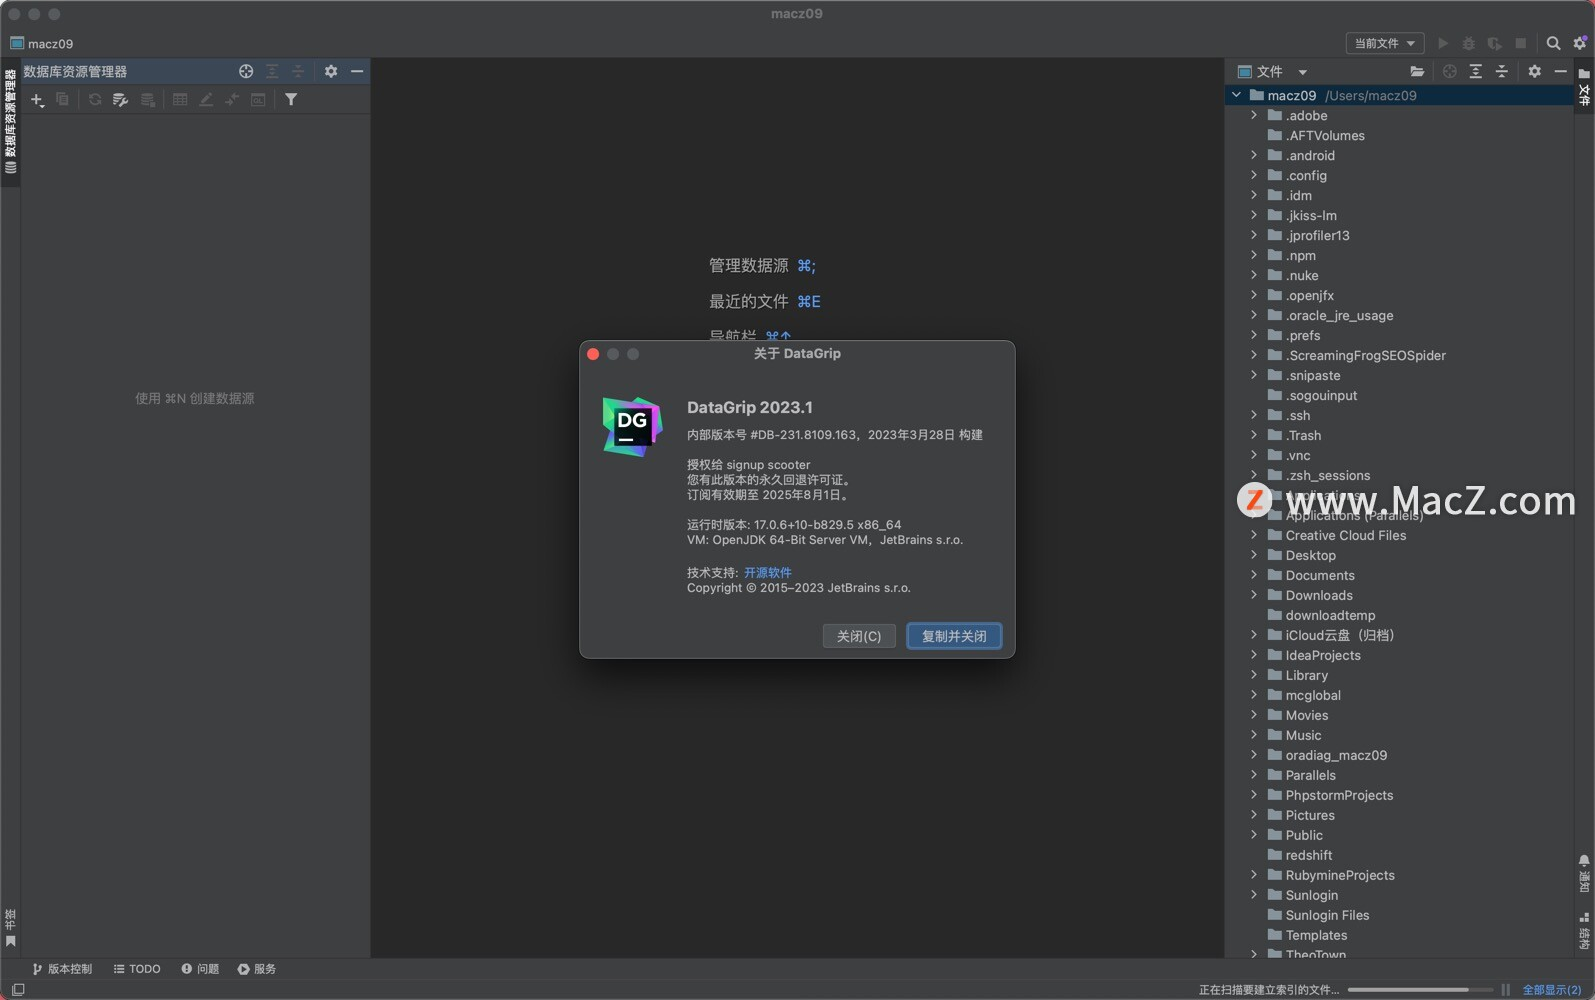Click the filter funnel icon in database explorer
The height and width of the screenshot is (1000, 1595).
coord(291,100)
